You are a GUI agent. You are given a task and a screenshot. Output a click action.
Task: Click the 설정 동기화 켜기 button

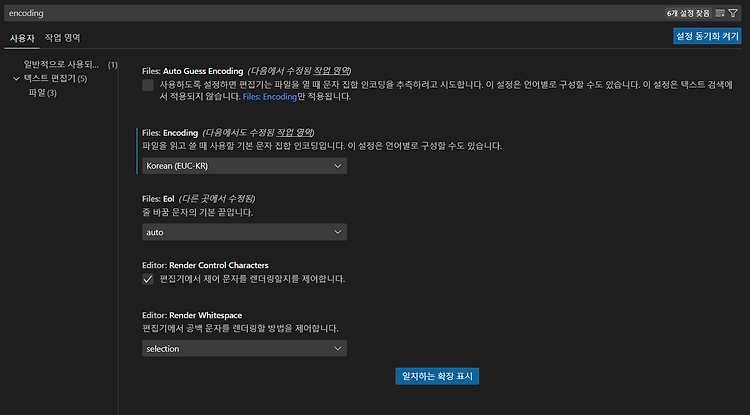707,36
